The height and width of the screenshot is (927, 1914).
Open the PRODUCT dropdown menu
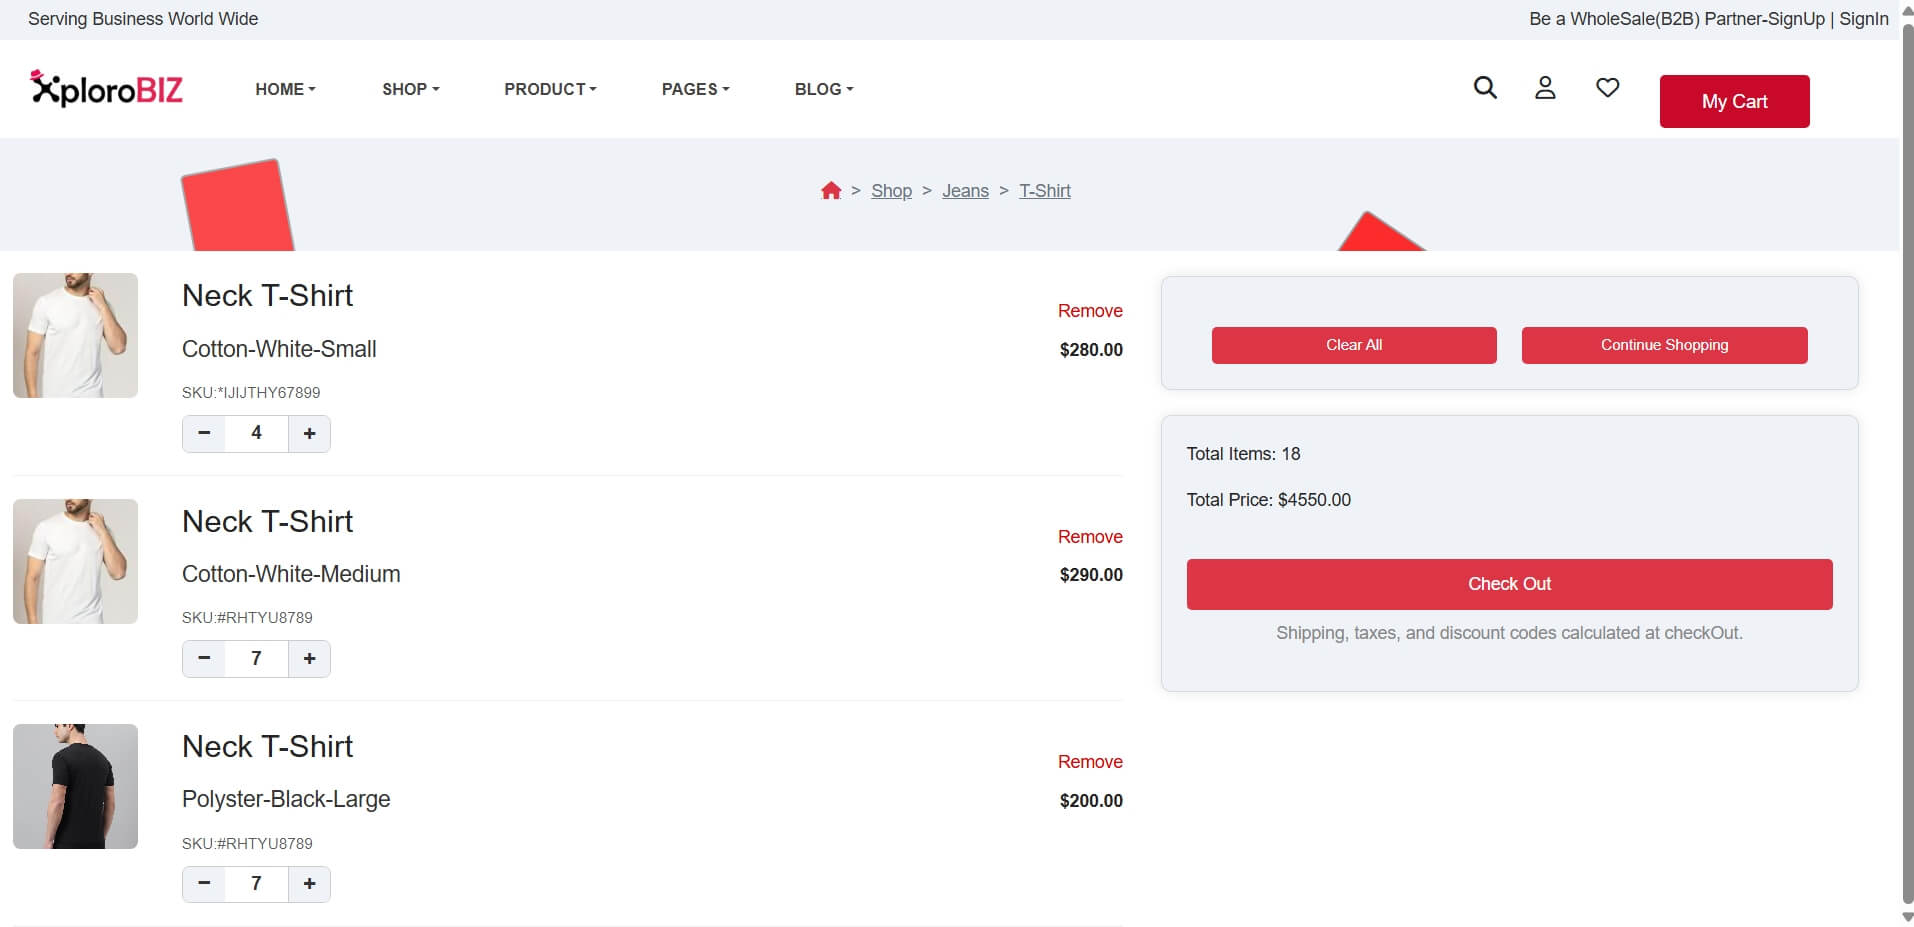click(x=550, y=89)
